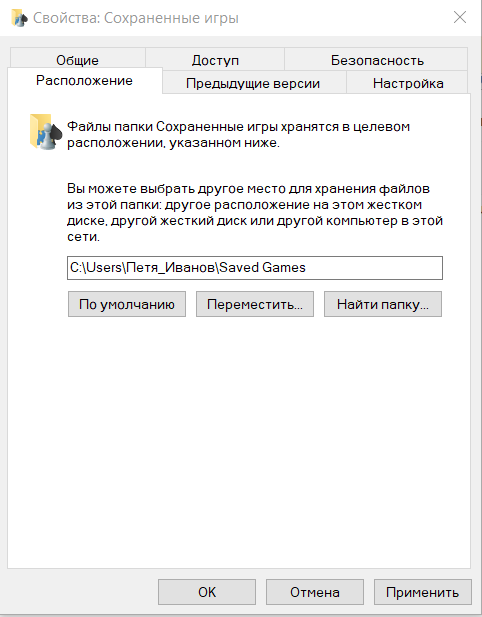Cancel changes with Отмена button
The width and height of the screenshot is (482, 617).
tap(315, 592)
